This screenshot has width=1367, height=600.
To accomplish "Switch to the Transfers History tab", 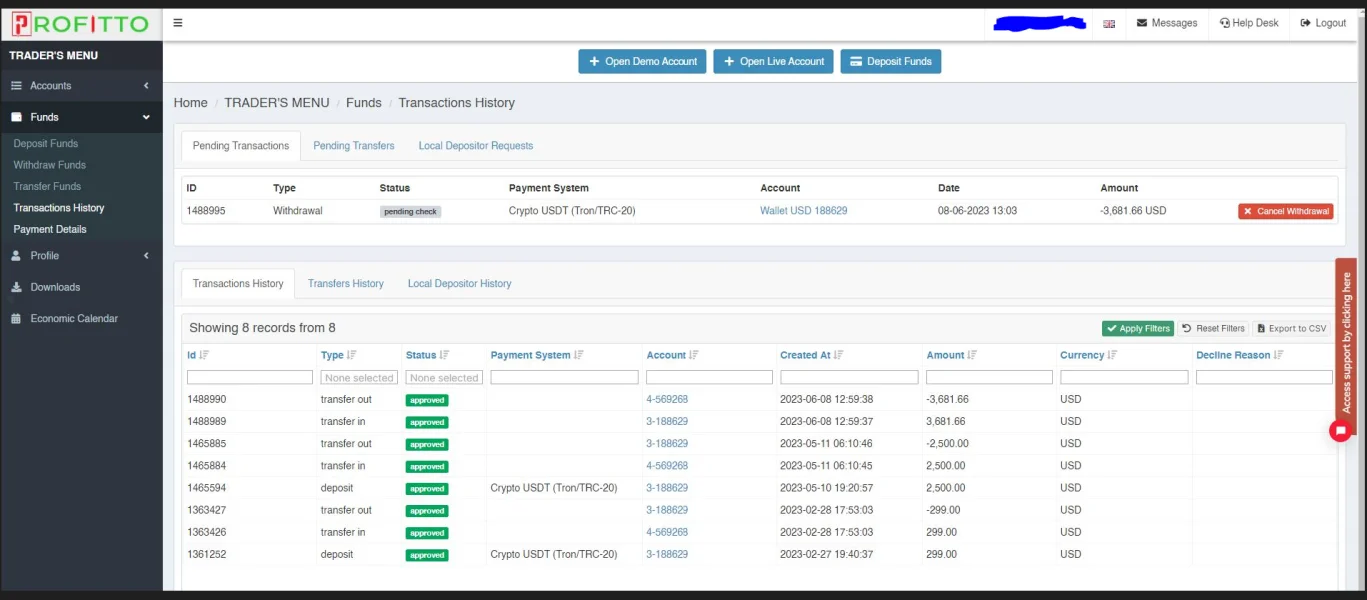I will point(345,284).
